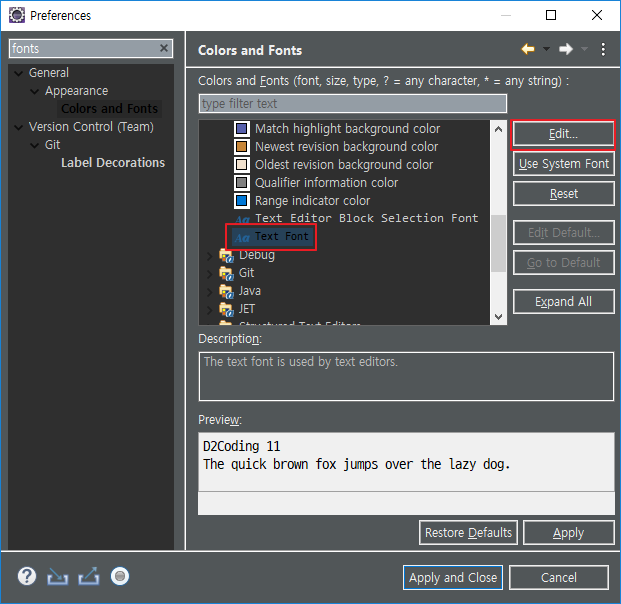Click the Description text box
621x604 pixels.
406,376
